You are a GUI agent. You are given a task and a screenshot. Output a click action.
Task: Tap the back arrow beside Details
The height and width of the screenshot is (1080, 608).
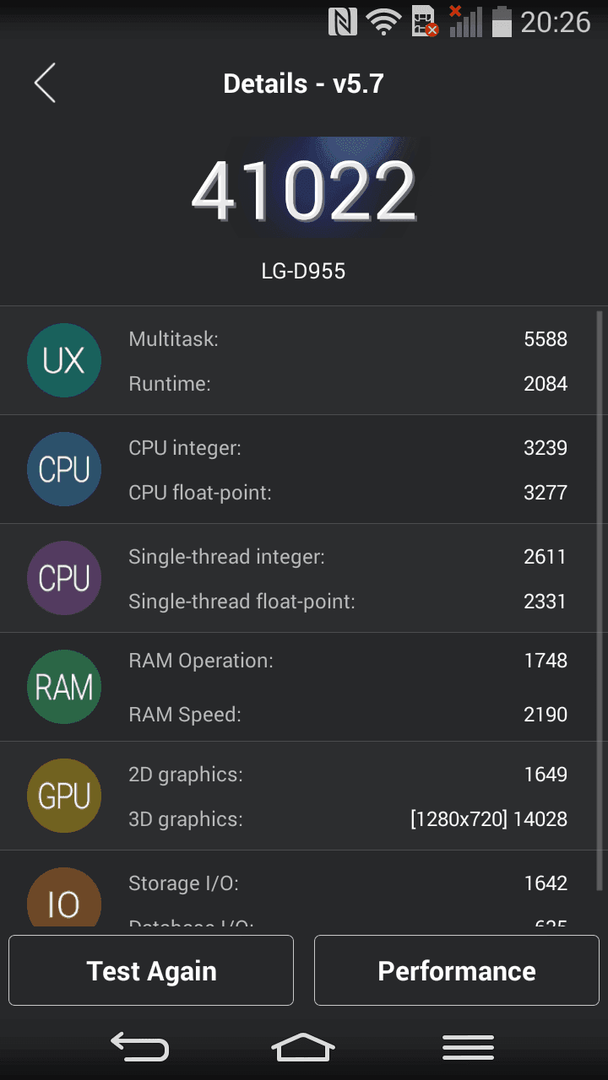pyautogui.click(x=45, y=83)
